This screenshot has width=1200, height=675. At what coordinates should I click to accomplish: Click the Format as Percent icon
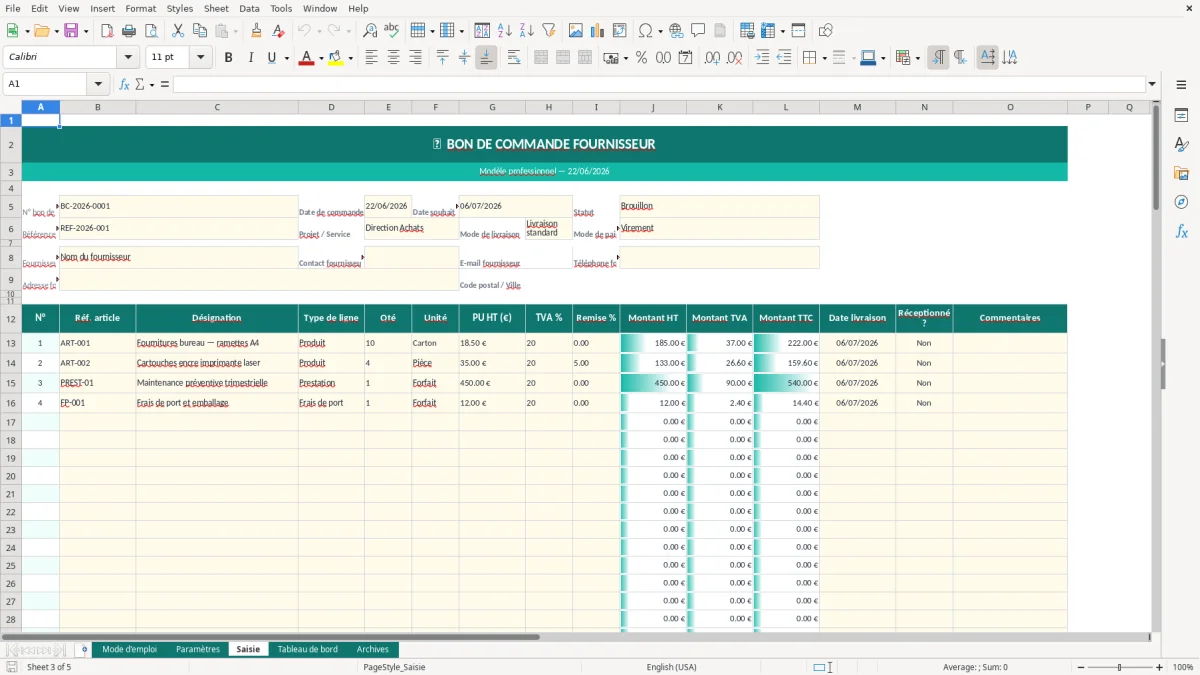(x=641, y=58)
